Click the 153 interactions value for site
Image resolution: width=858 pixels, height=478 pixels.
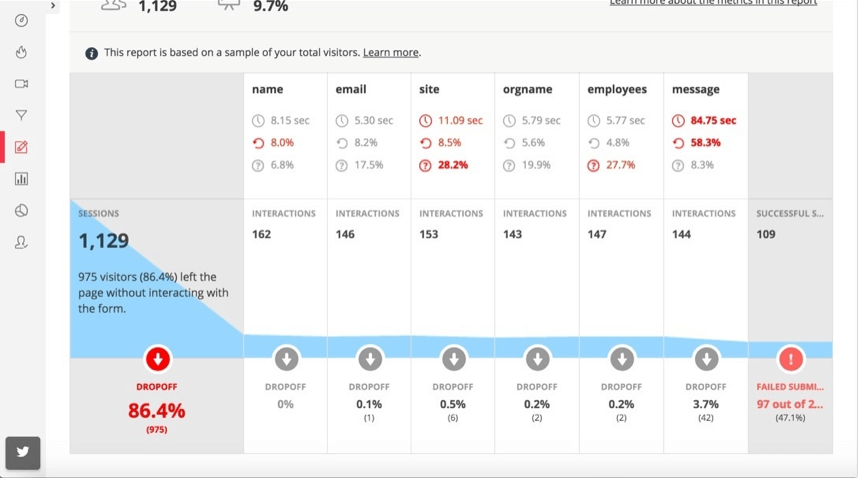coord(428,234)
